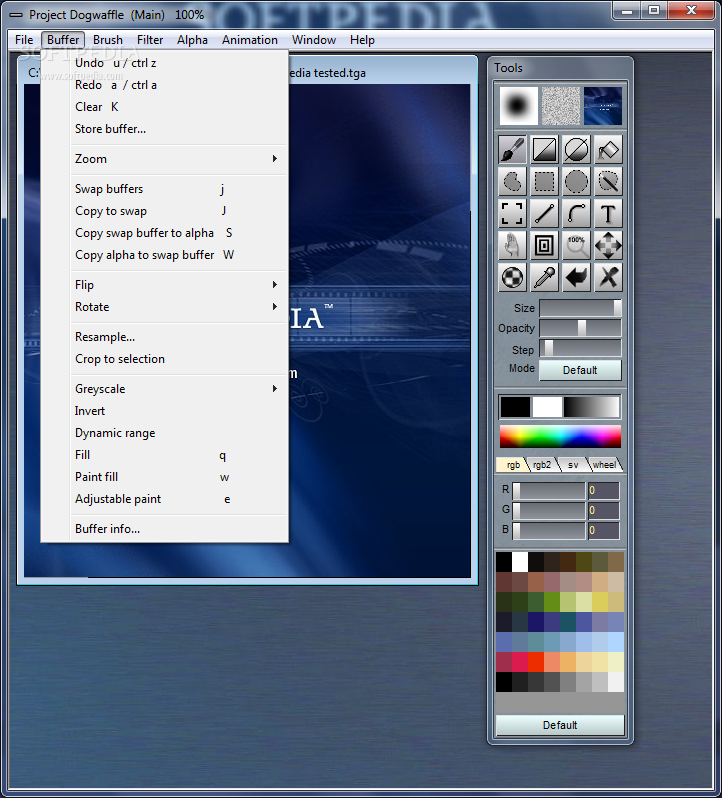The height and width of the screenshot is (798, 722).
Task: Select the freehand lasso selection tool
Action: [512, 182]
